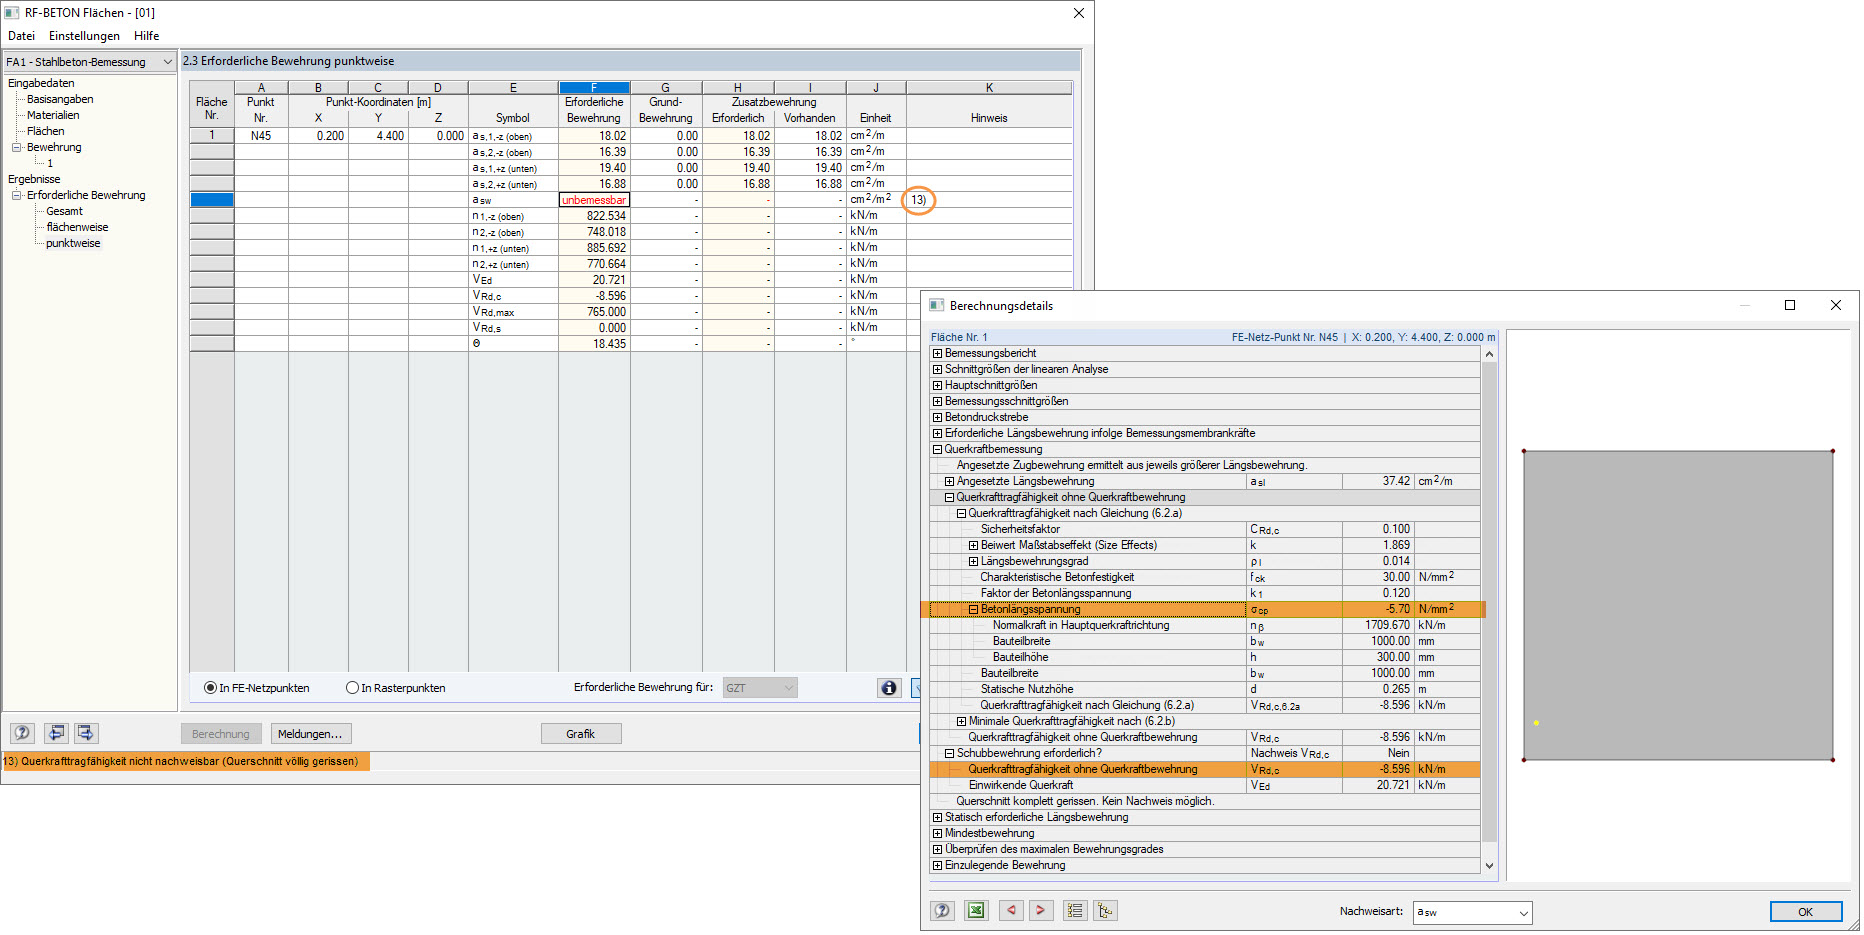Viewport: 1864px width, 935px height.
Task: Open the Datei menu
Action: pyautogui.click(x=21, y=36)
